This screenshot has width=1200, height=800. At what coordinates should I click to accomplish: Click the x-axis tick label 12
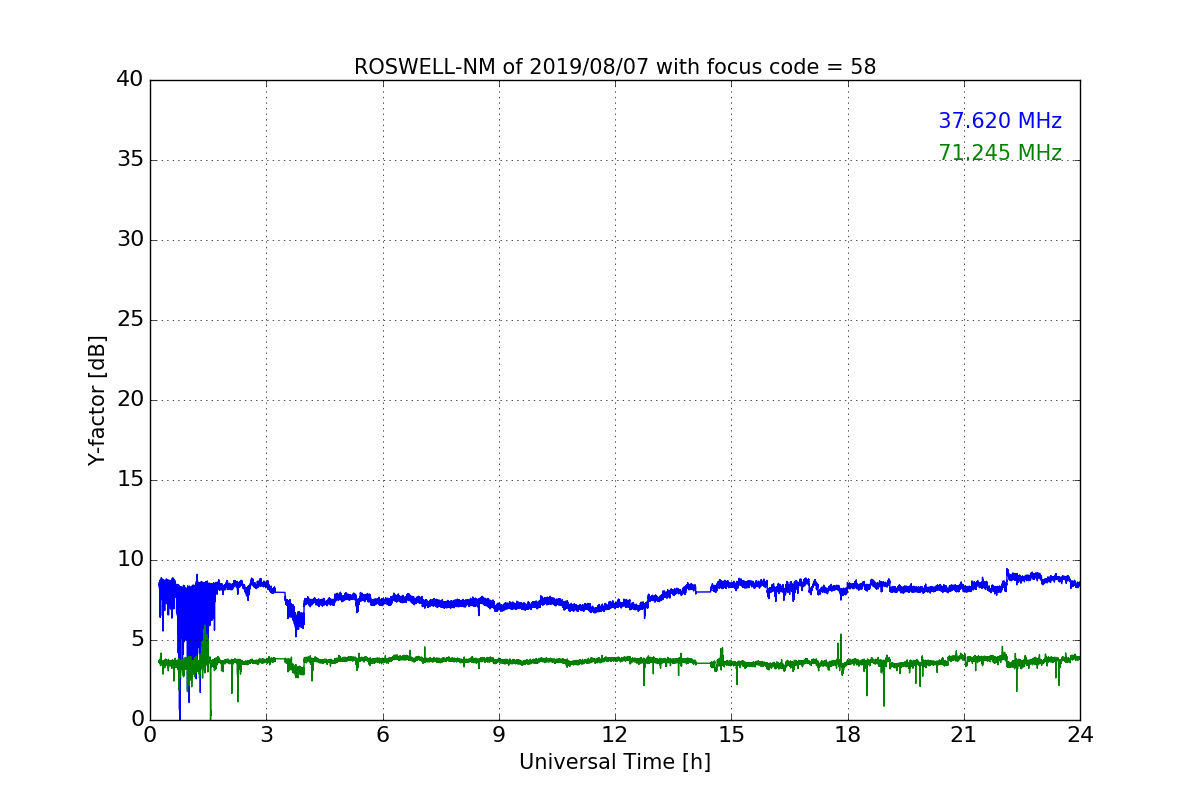pos(615,735)
